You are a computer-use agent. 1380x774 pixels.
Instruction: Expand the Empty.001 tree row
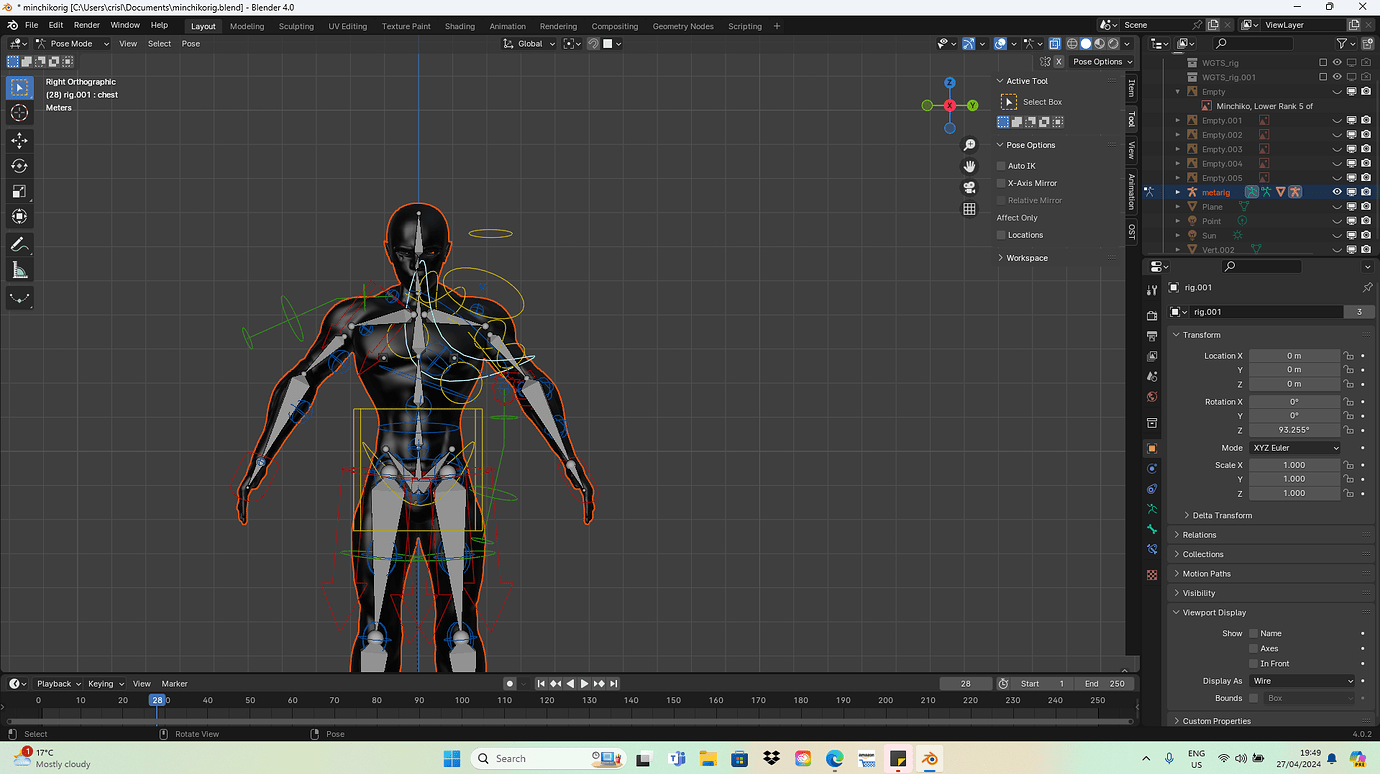pos(1178,121)
